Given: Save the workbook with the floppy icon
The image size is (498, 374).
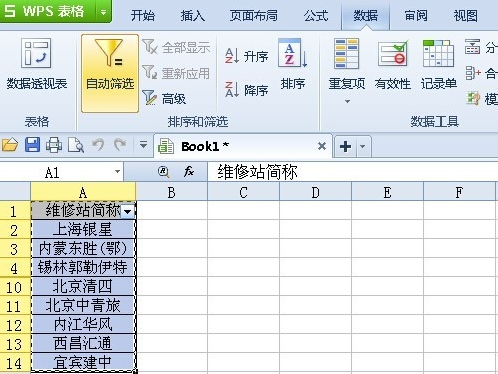Looking at the screenshot, I should [x=32, y=145].
